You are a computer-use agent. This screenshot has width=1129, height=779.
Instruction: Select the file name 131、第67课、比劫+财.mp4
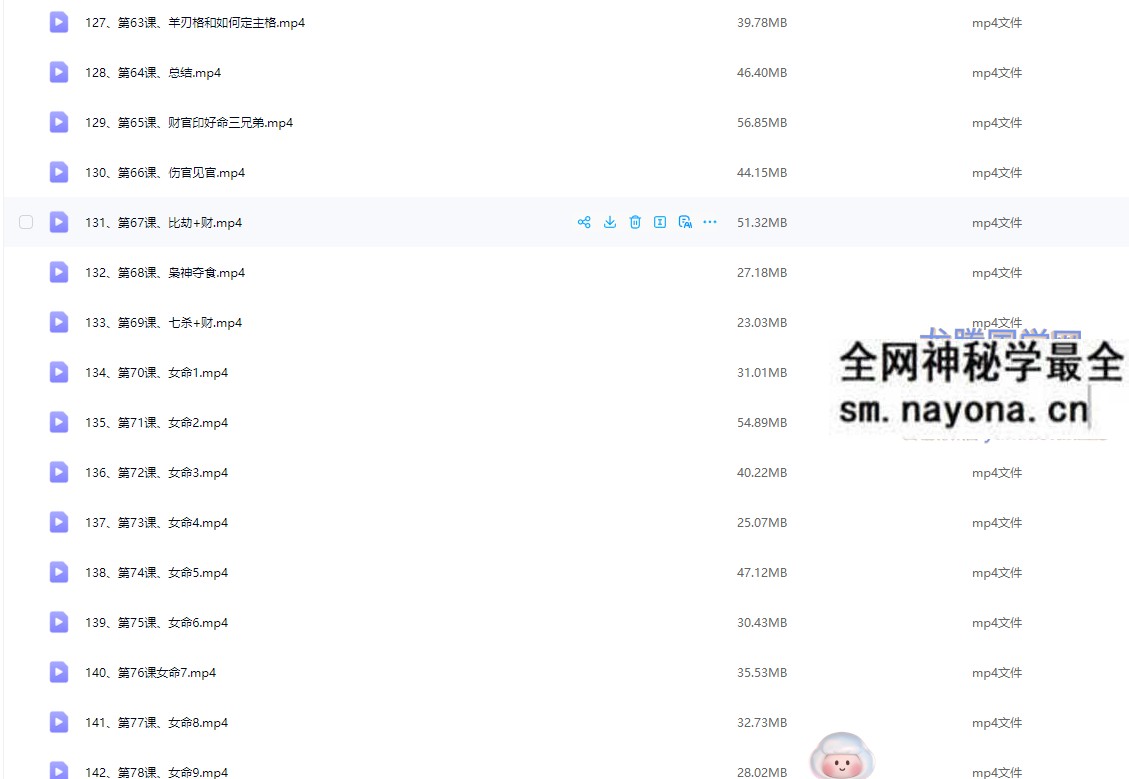(x=163, y=222)
